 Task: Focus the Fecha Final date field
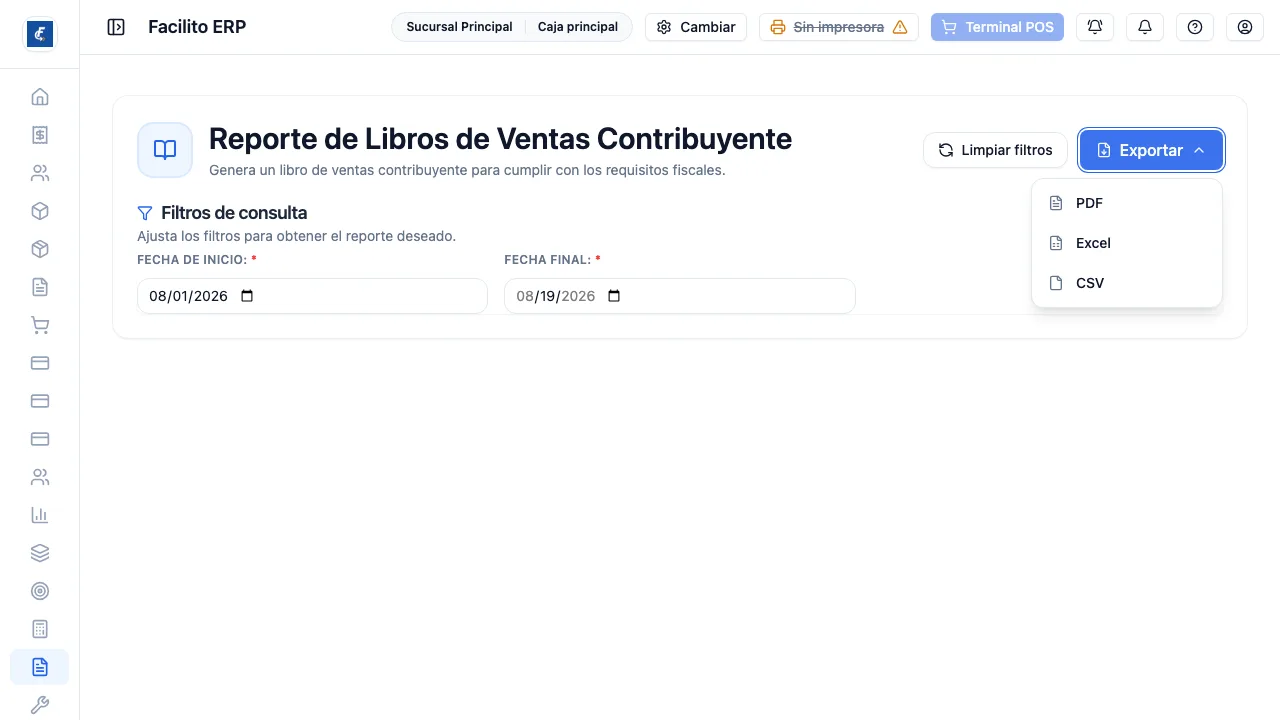coord(680,296)
